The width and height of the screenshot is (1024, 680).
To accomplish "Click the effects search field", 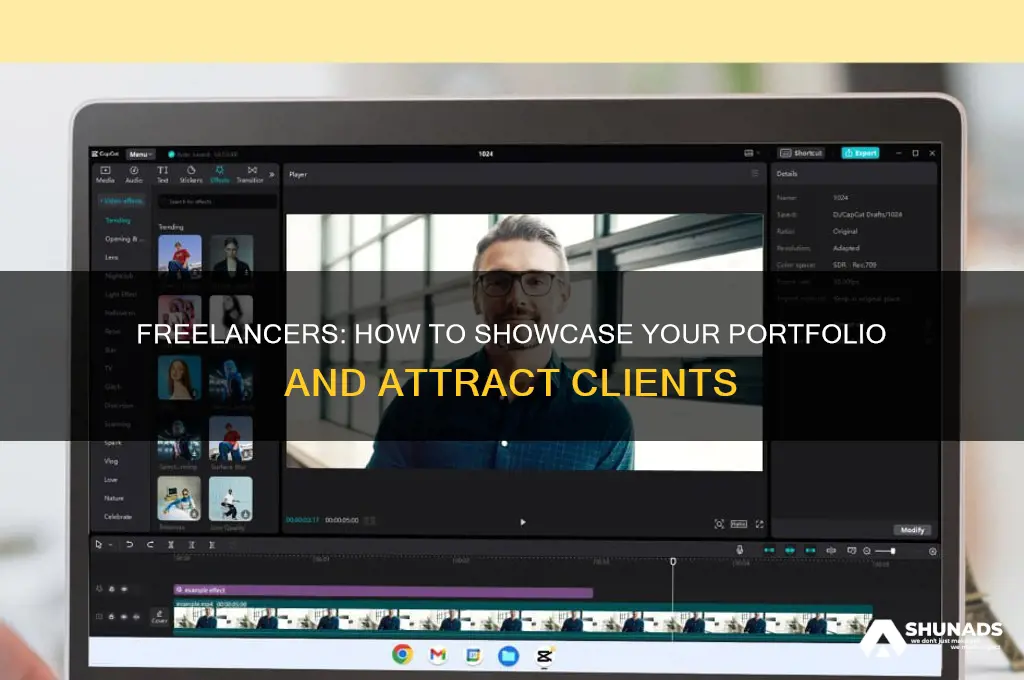I will [x=219, y=202].
